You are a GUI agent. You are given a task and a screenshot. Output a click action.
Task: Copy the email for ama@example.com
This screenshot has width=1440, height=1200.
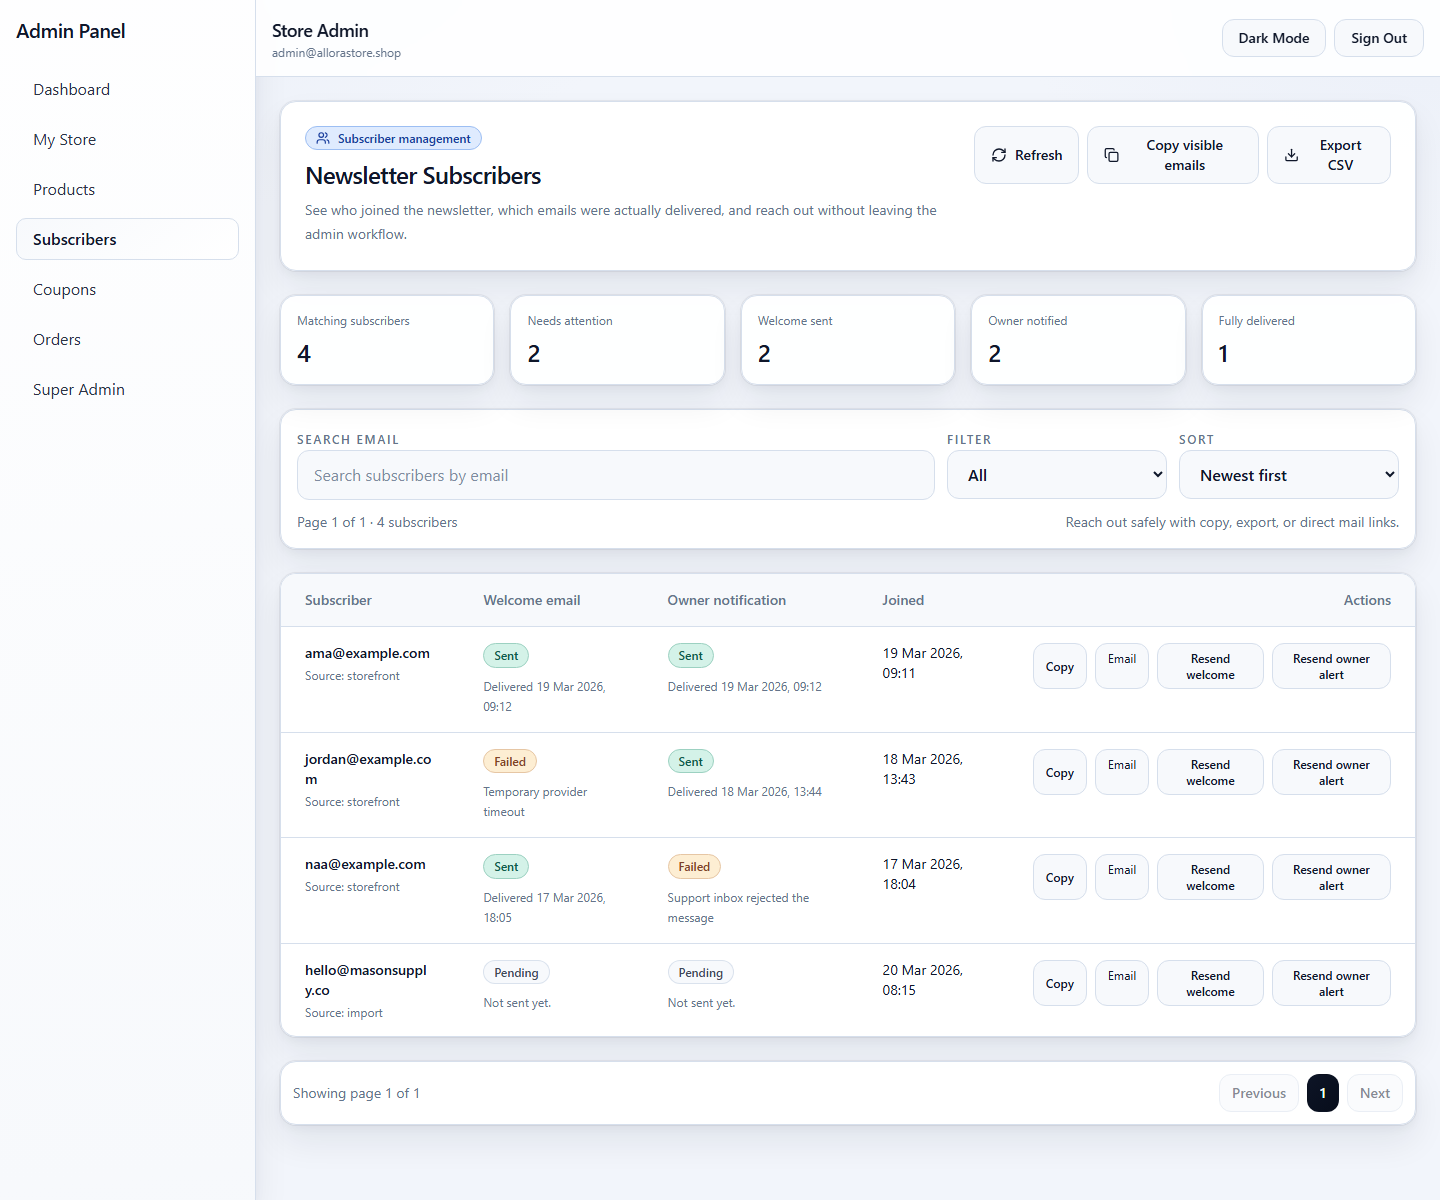(x=1059, y=665)
